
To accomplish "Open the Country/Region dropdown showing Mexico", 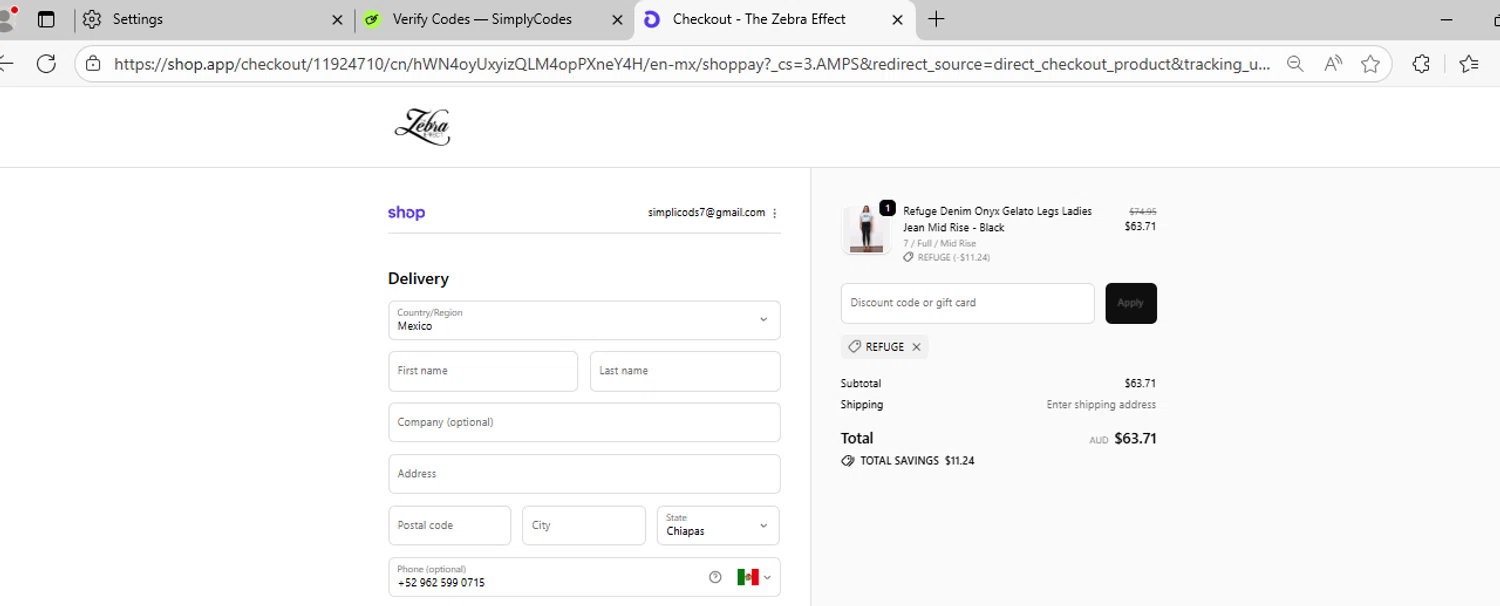I will 584,320.
